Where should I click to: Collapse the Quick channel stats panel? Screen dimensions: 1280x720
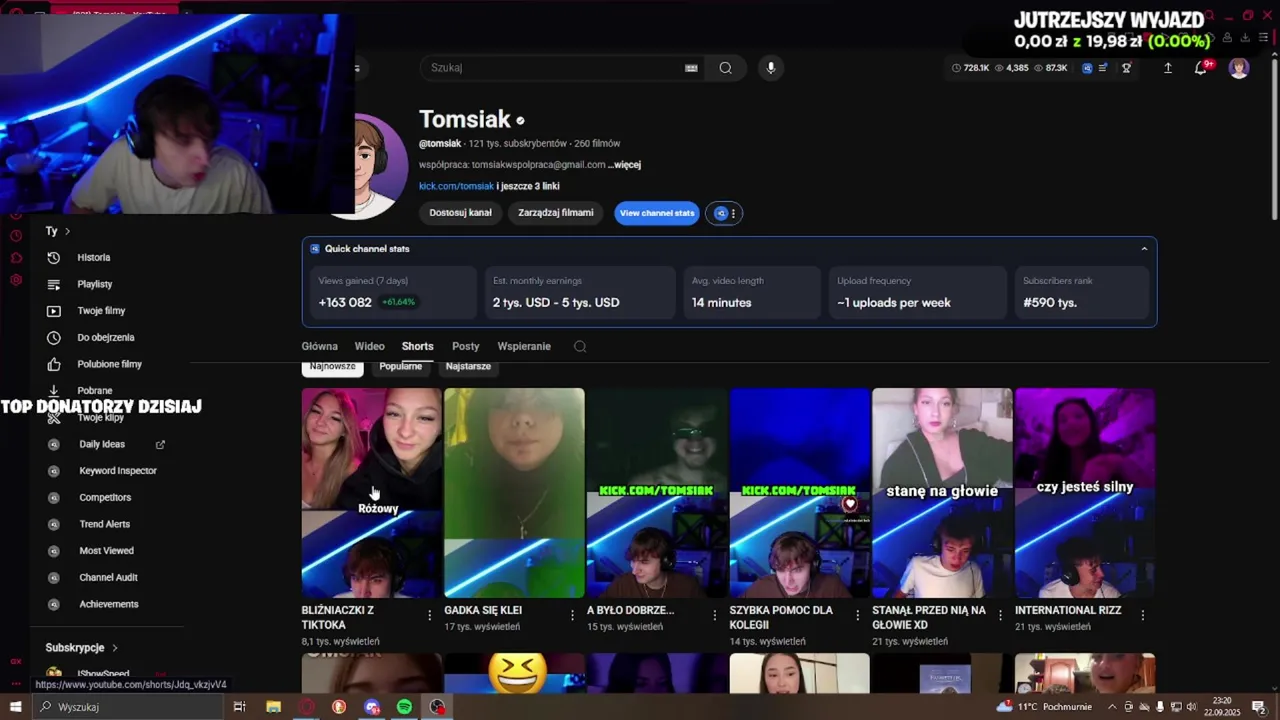1144,249
